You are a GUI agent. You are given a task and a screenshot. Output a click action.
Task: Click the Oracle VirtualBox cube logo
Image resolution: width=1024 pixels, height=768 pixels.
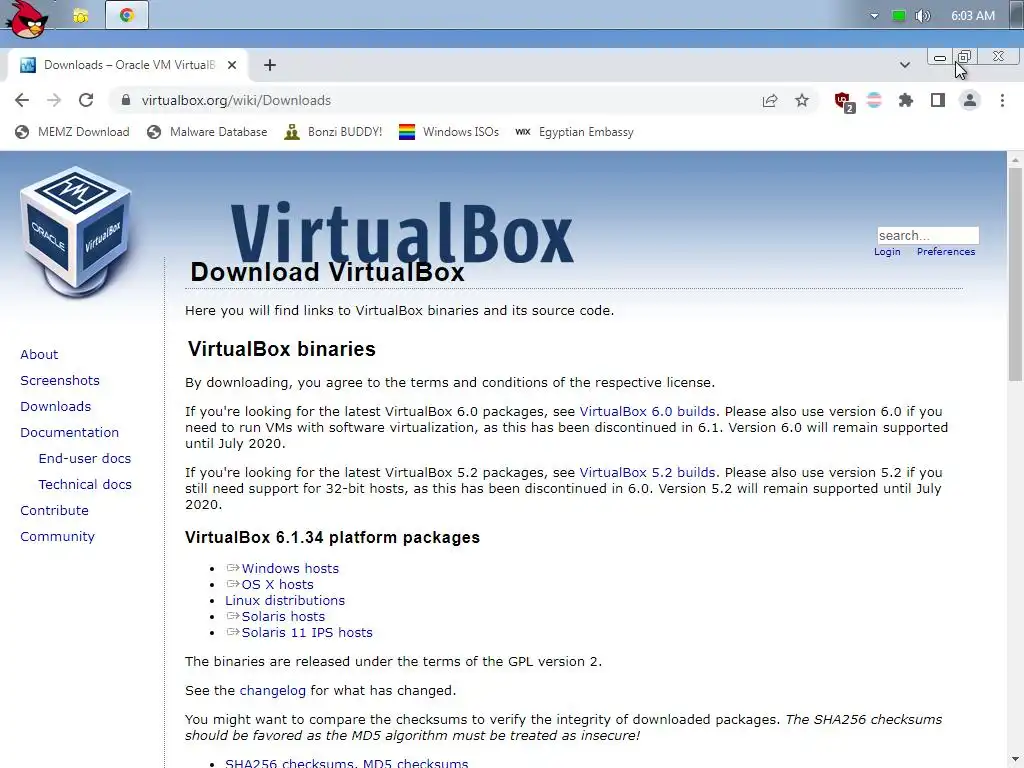tap(76, 232)
